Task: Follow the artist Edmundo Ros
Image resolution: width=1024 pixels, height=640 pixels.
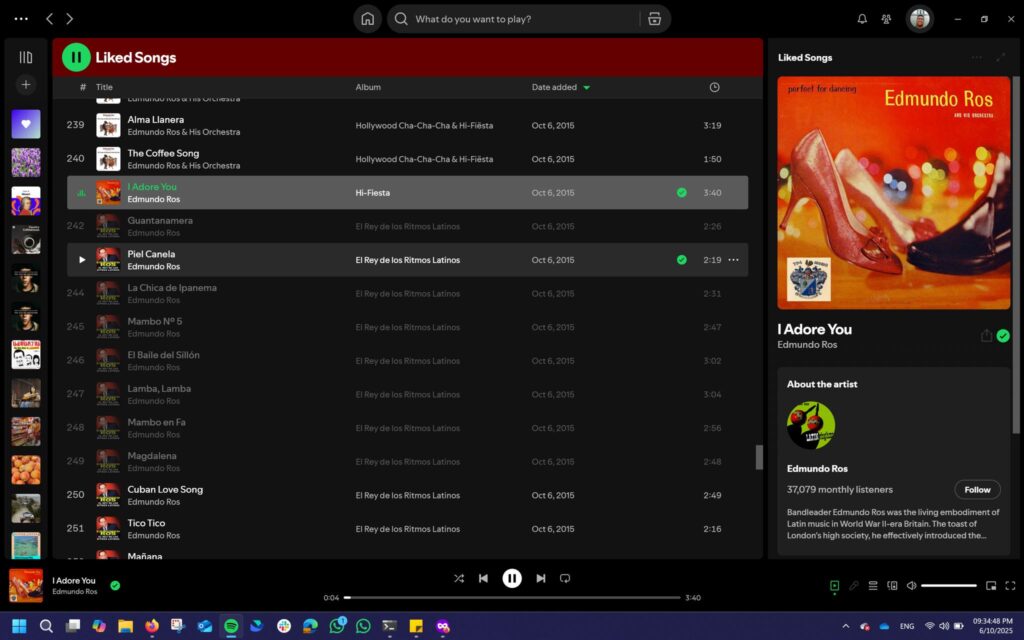Action: click(977, 489)
